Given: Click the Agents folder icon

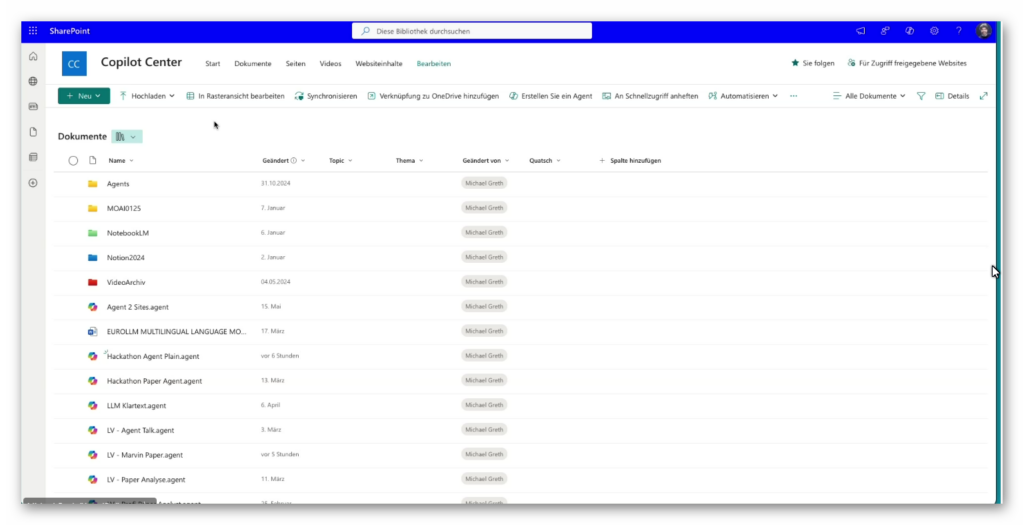Looking at the screenshot, I should tap(93, 184).
